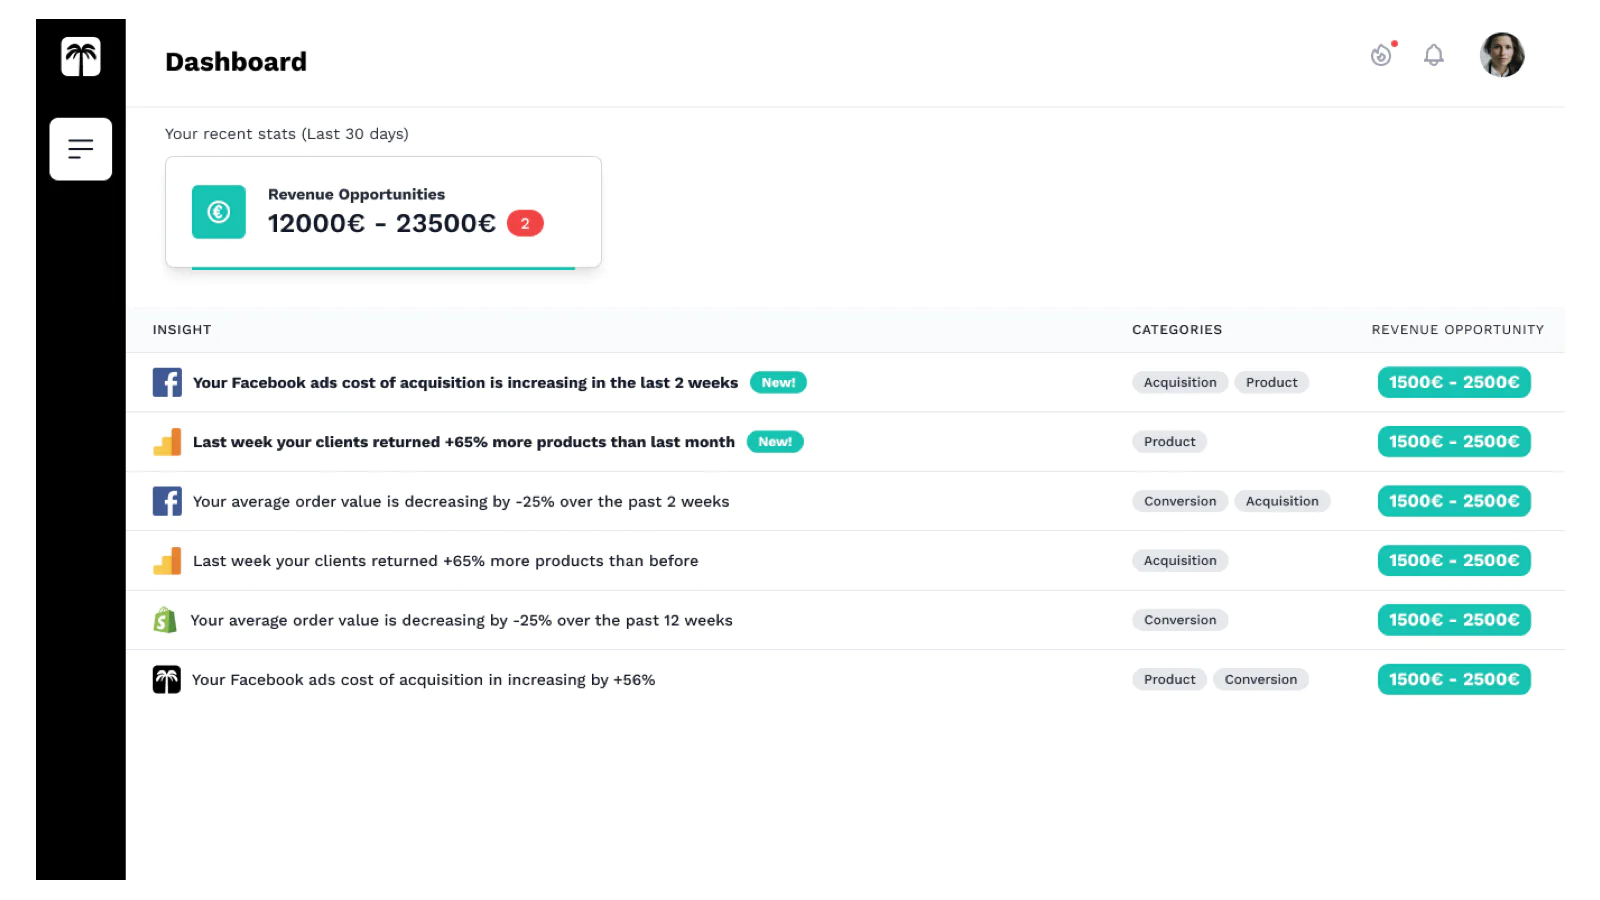Open 'returned +65% more products than before' insight
1600x900 pixels.
coord(446,561)
